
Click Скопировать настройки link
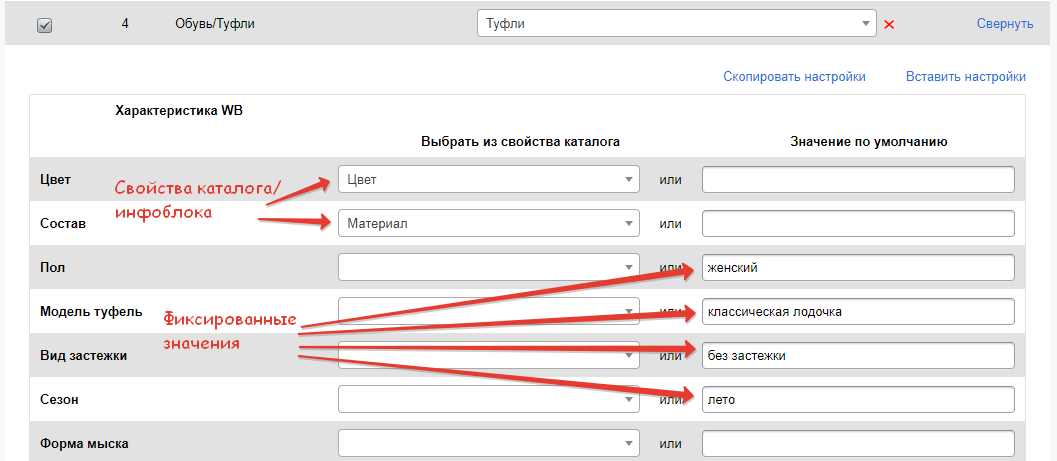point(794,76)
